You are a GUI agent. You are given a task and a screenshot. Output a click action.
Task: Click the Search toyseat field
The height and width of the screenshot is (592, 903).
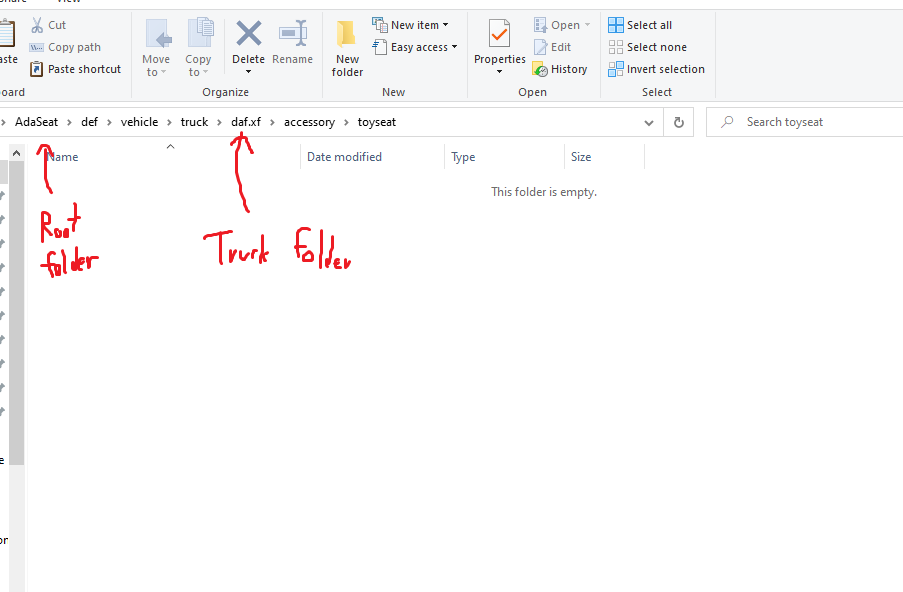(805, 122)
